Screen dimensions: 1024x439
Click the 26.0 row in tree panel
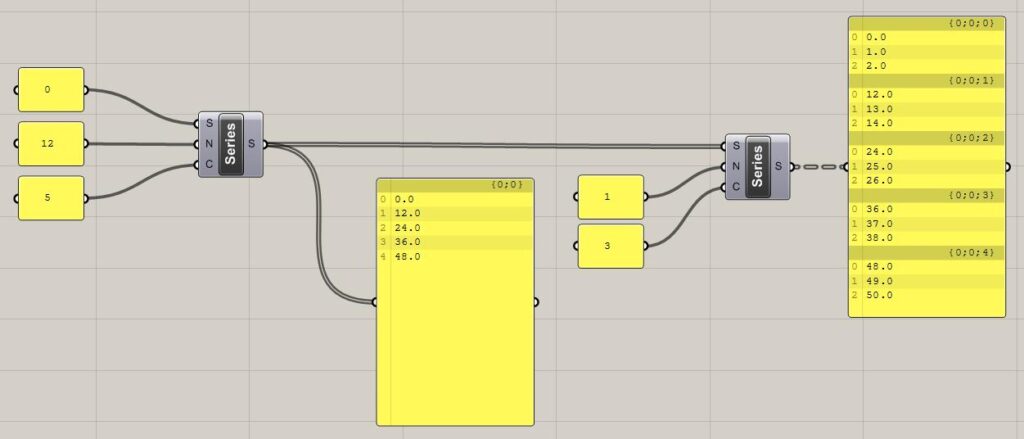(x=927, y=181)
